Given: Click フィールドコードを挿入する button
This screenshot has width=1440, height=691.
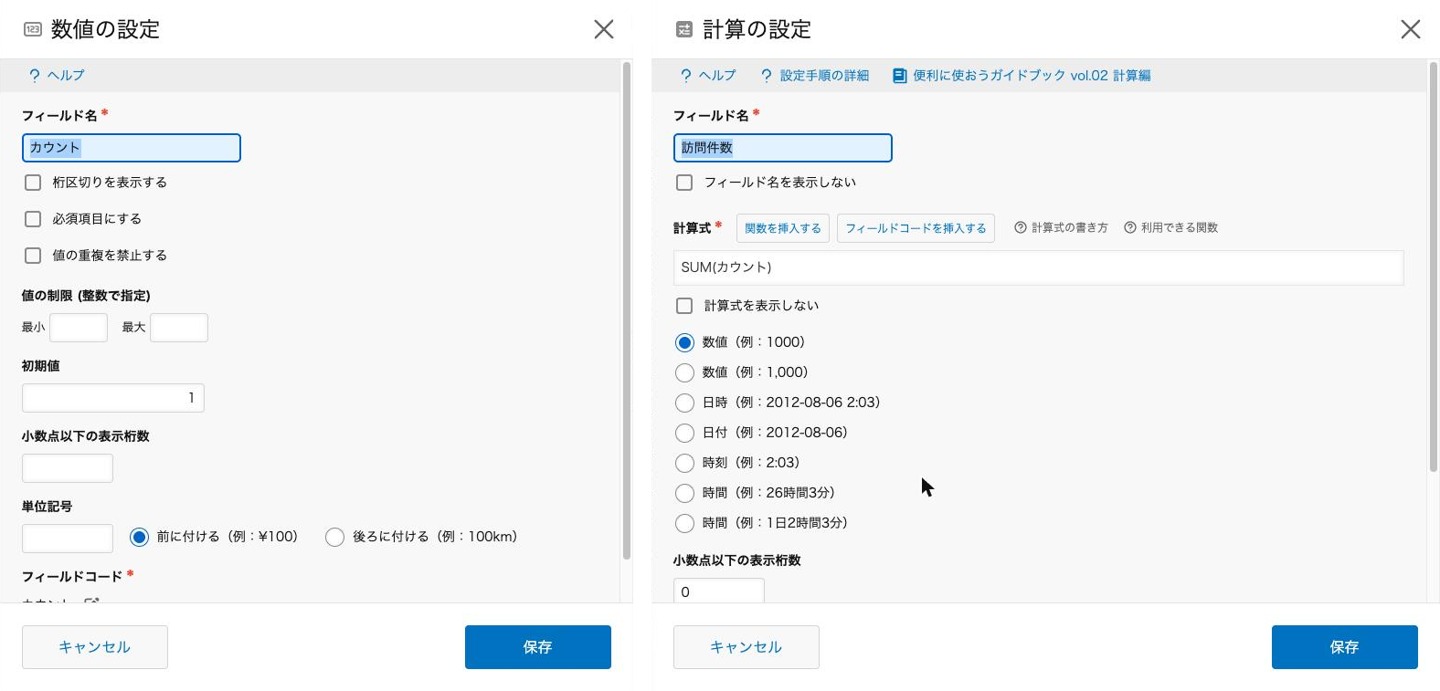Looking at the screenshot, I should pyautogui.click(x=916, y=228).
